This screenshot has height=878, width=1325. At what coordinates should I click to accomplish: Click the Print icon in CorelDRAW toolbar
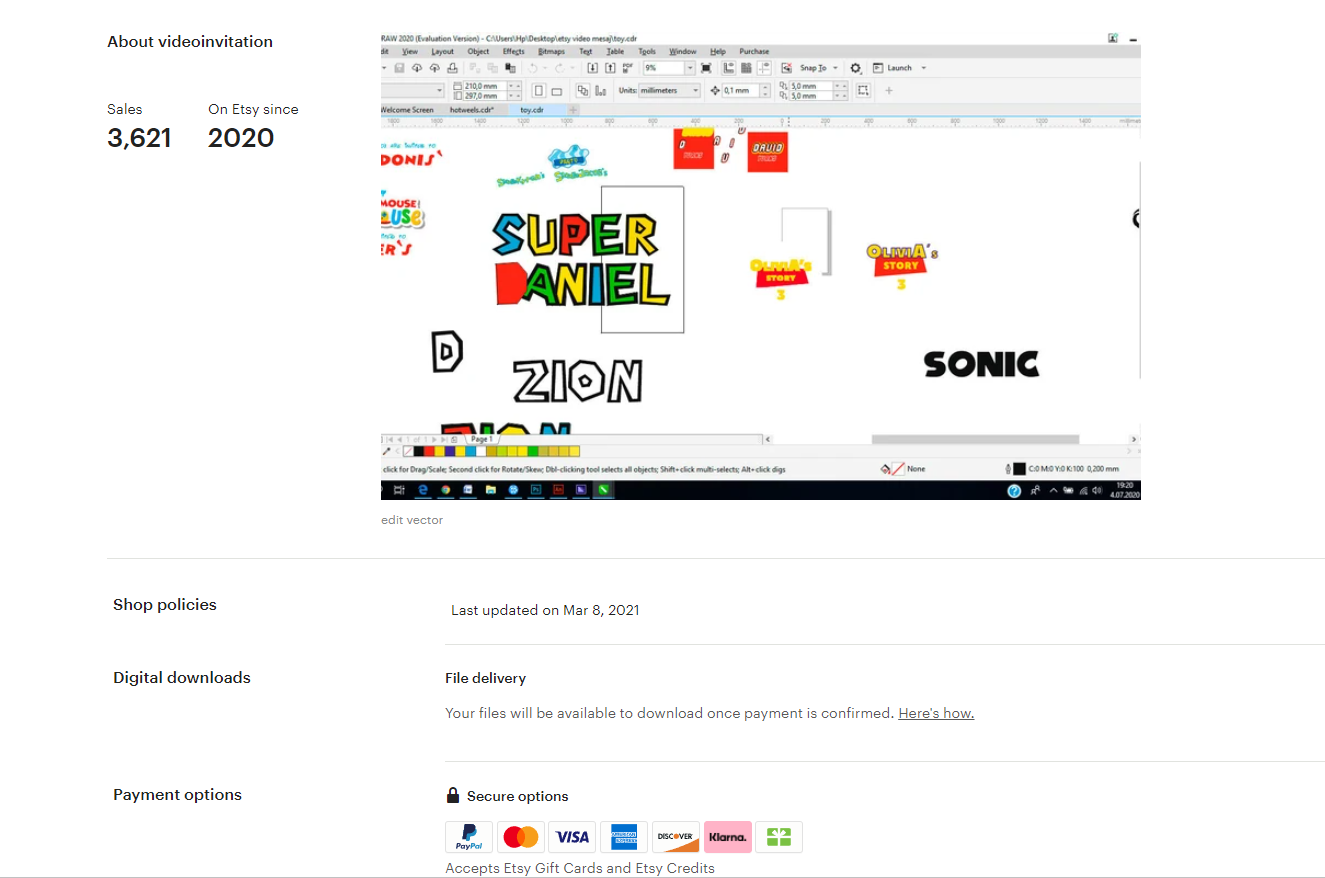[452, 68]
